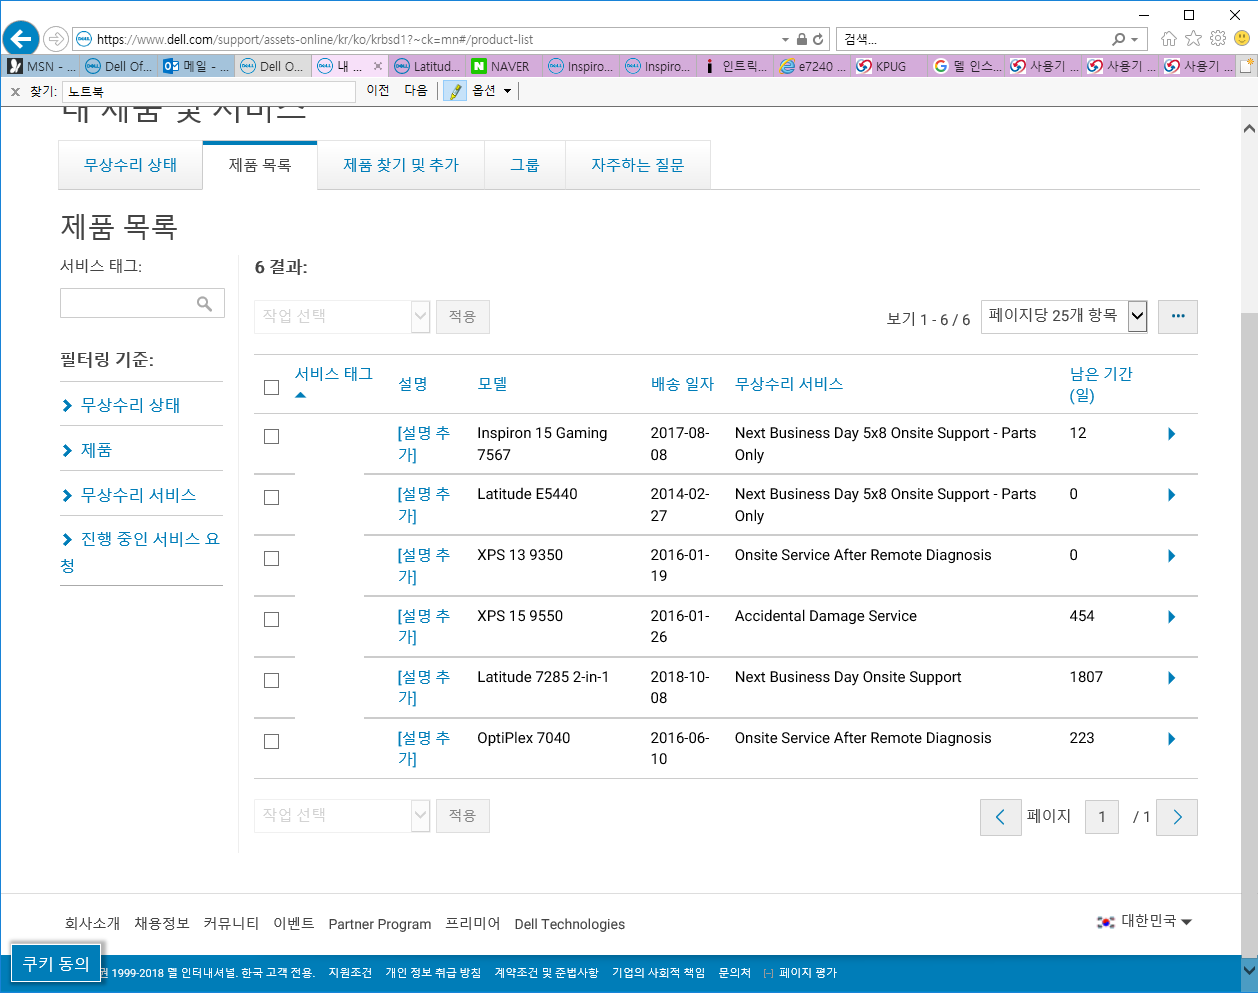Open a new browser tab
1258x995 pixels.
pyautogui.click(x=1246, y=66)
